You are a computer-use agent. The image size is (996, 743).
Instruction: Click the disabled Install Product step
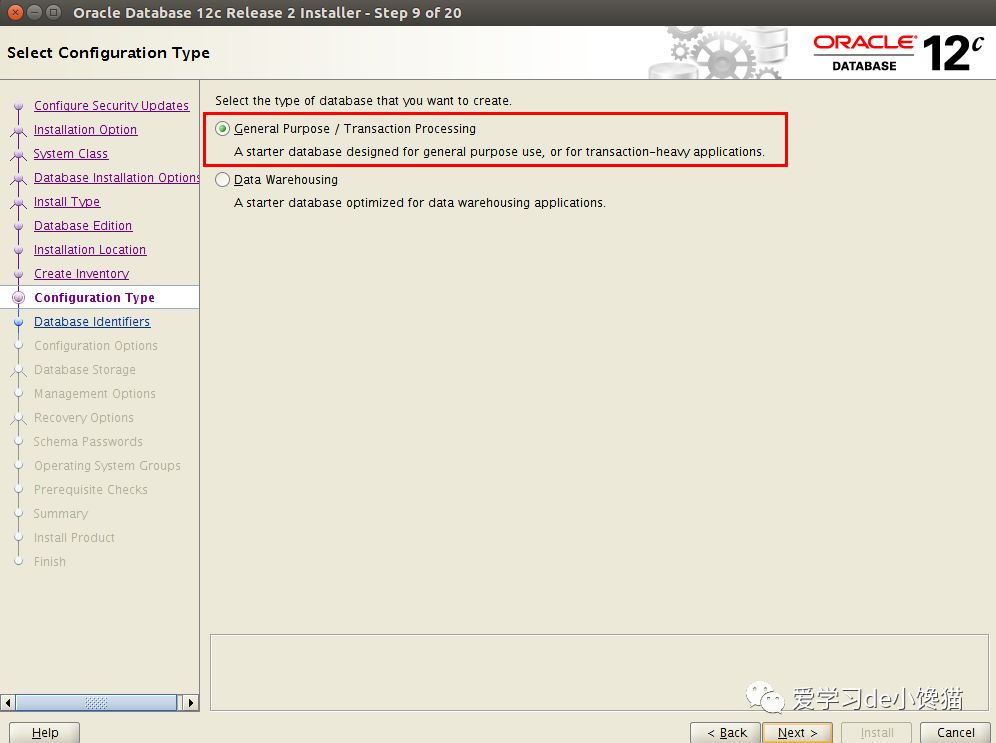point(74,537)
